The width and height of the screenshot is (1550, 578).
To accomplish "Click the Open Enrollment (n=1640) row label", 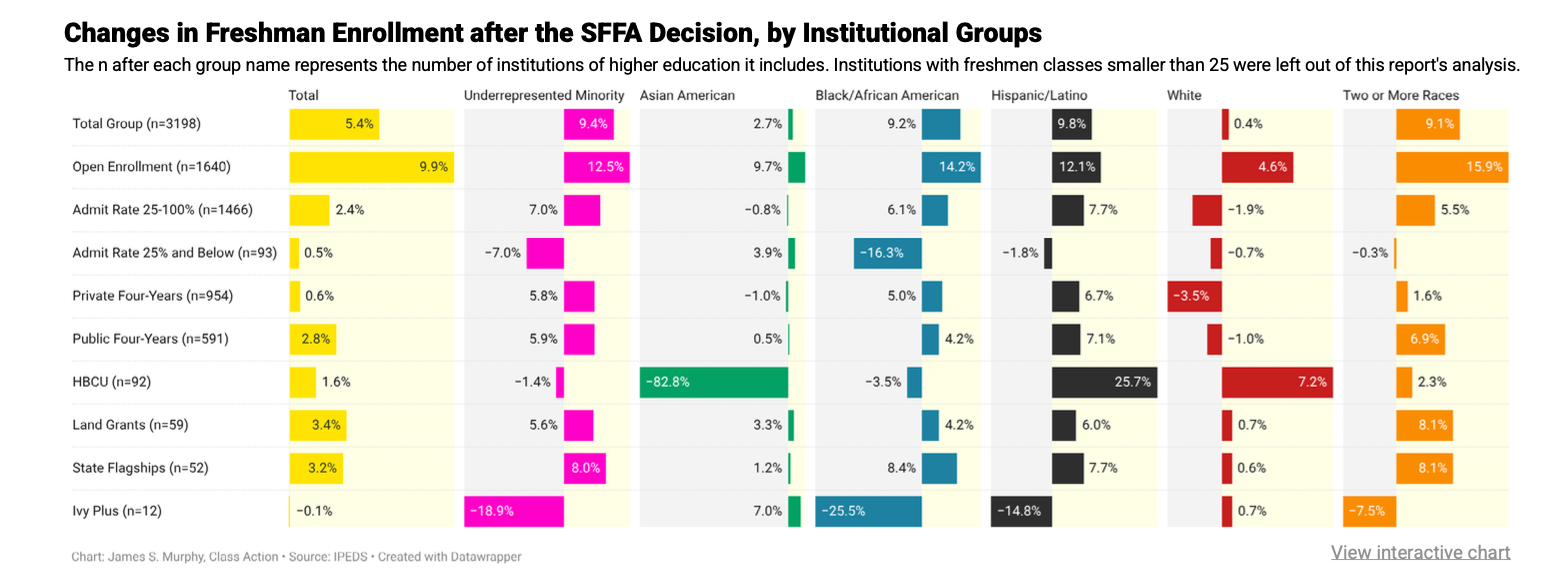I will (151, 167).
